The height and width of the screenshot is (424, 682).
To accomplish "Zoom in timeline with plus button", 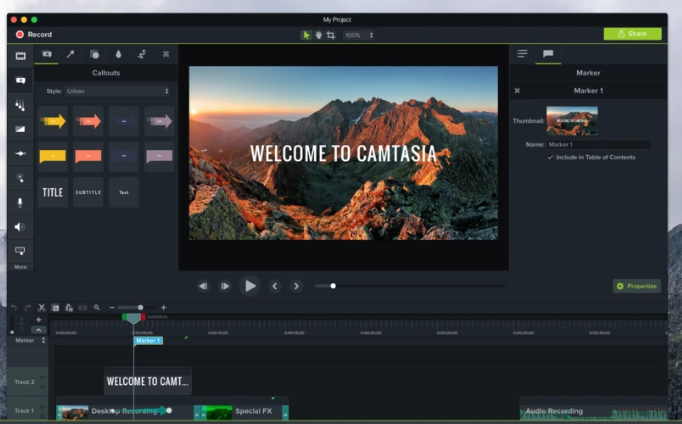I will 164,307.
